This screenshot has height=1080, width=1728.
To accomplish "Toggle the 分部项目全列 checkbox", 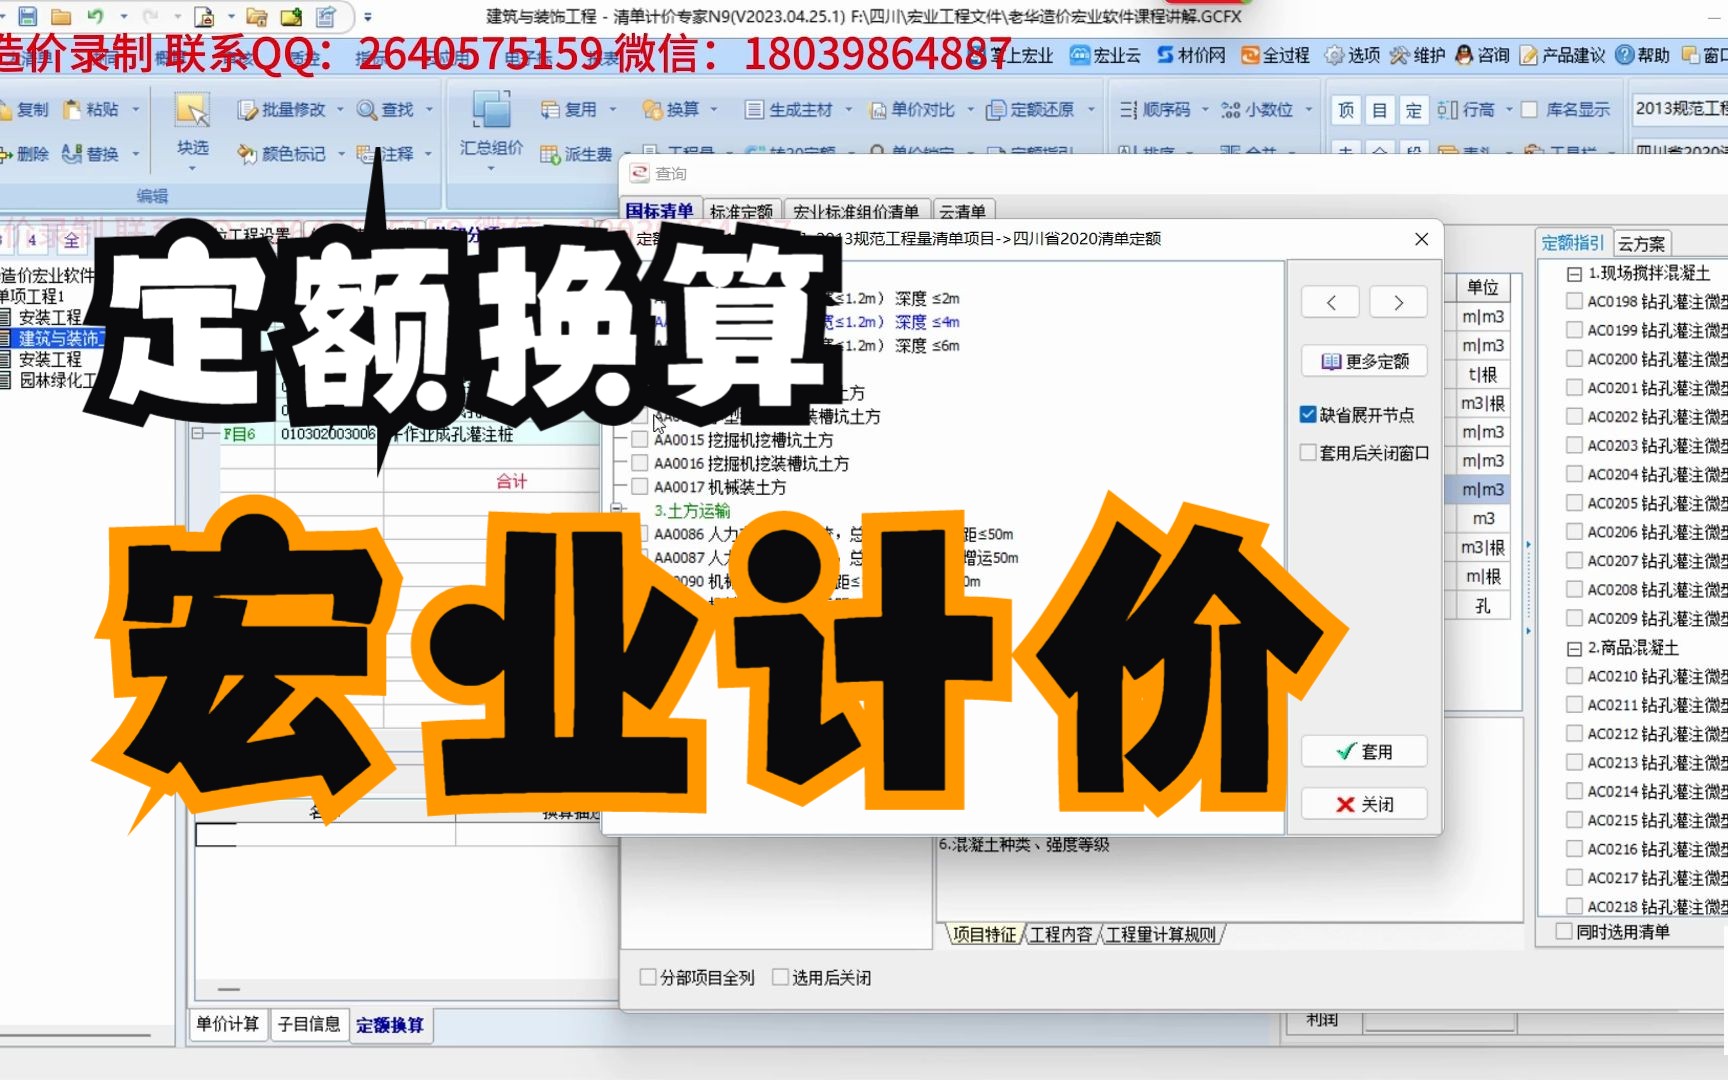I will click(648, 977).
